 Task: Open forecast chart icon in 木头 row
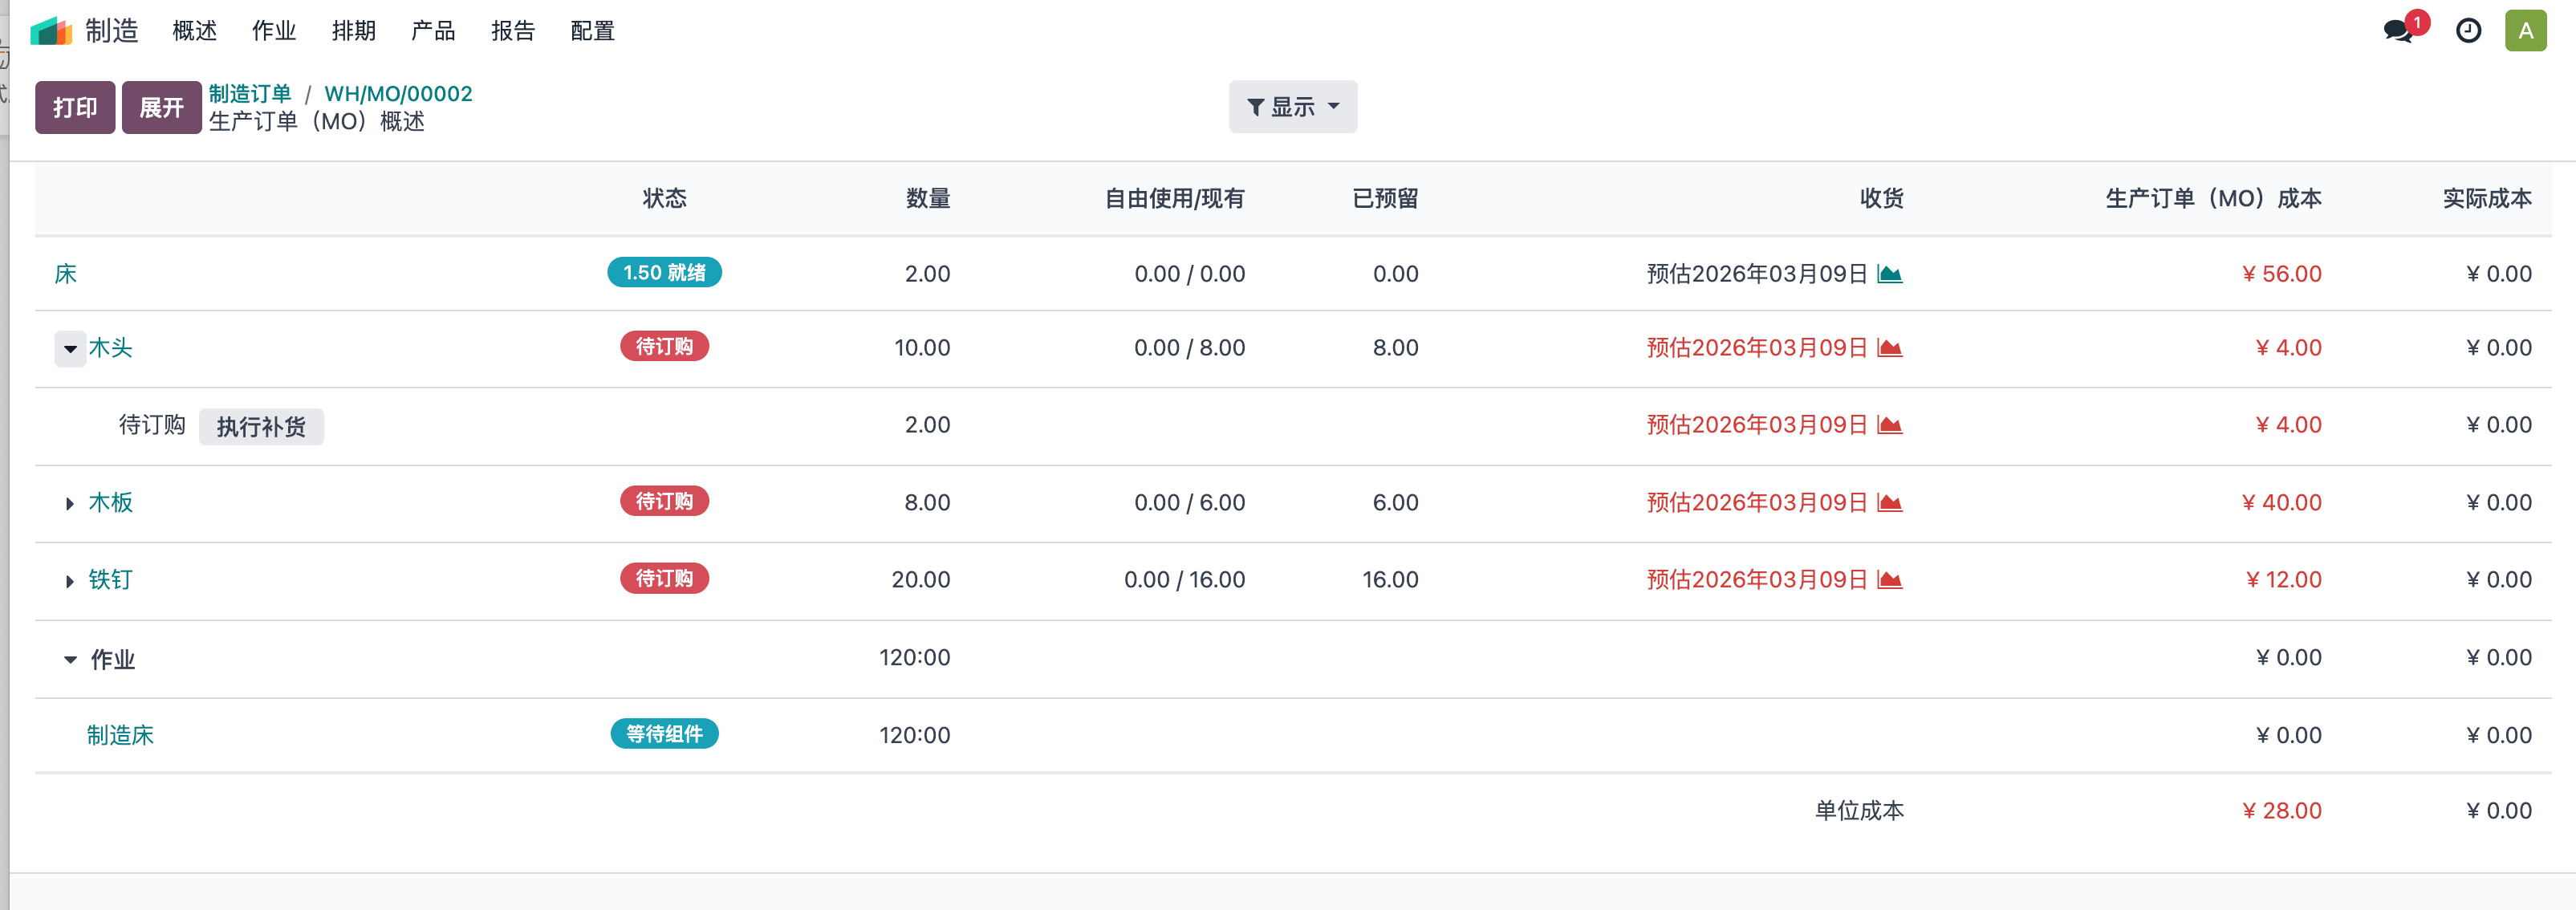[1889, 347]
